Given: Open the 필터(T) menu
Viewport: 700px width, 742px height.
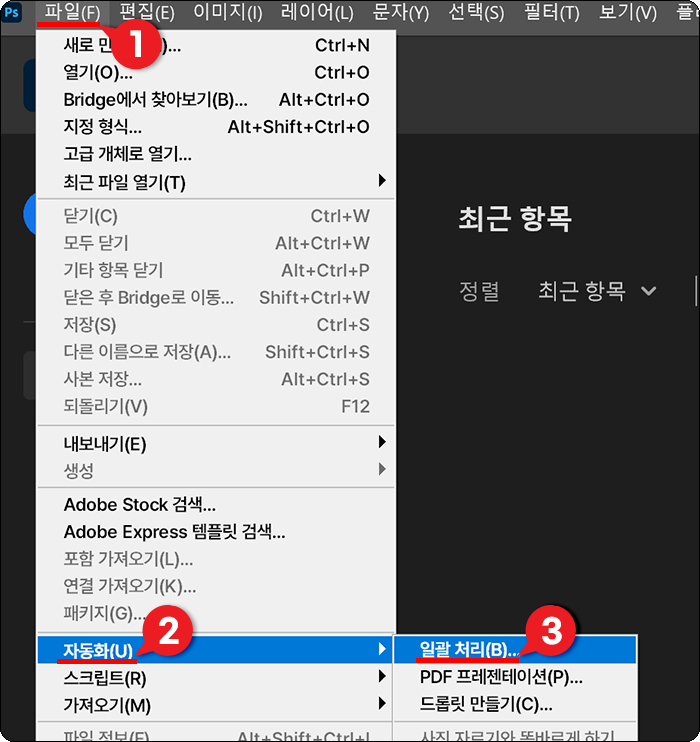Looking at the screenshot, I should click(552, 12).
